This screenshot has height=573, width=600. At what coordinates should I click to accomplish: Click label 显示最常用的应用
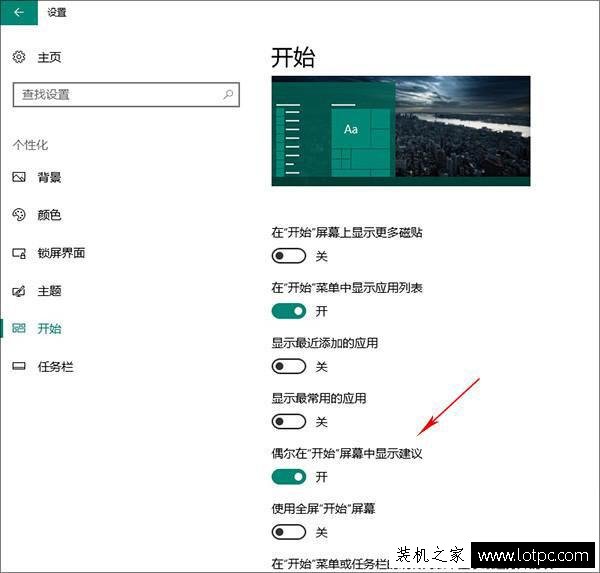pos(319,398)
